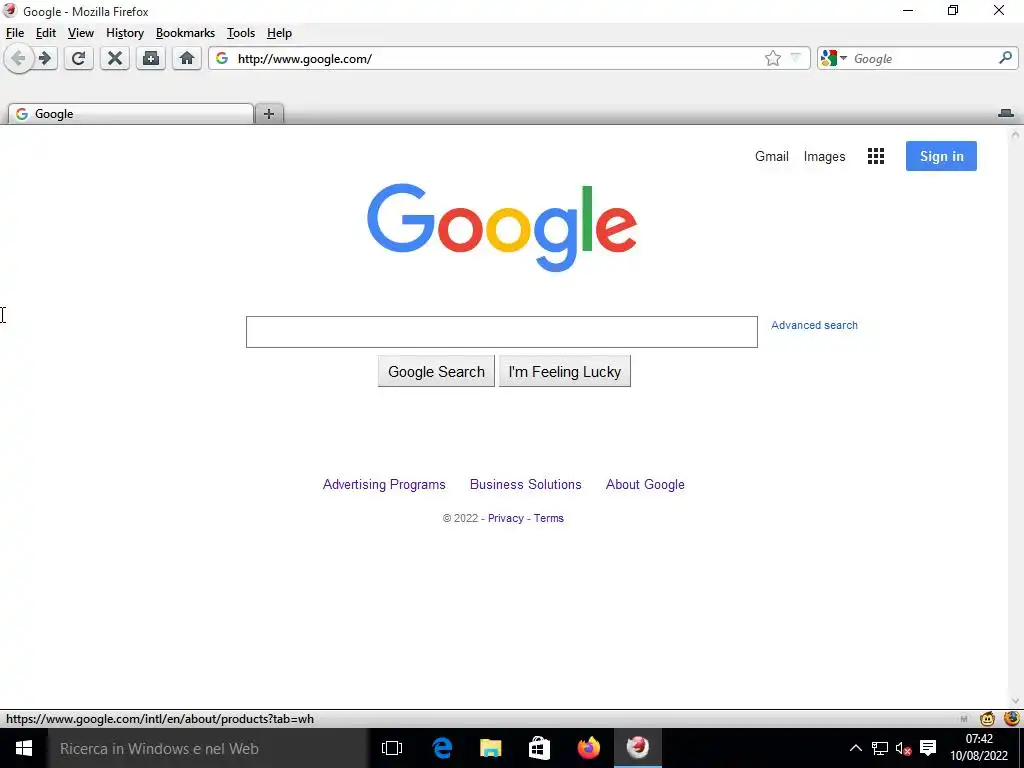Open the Edit menu

coord(46,33)
